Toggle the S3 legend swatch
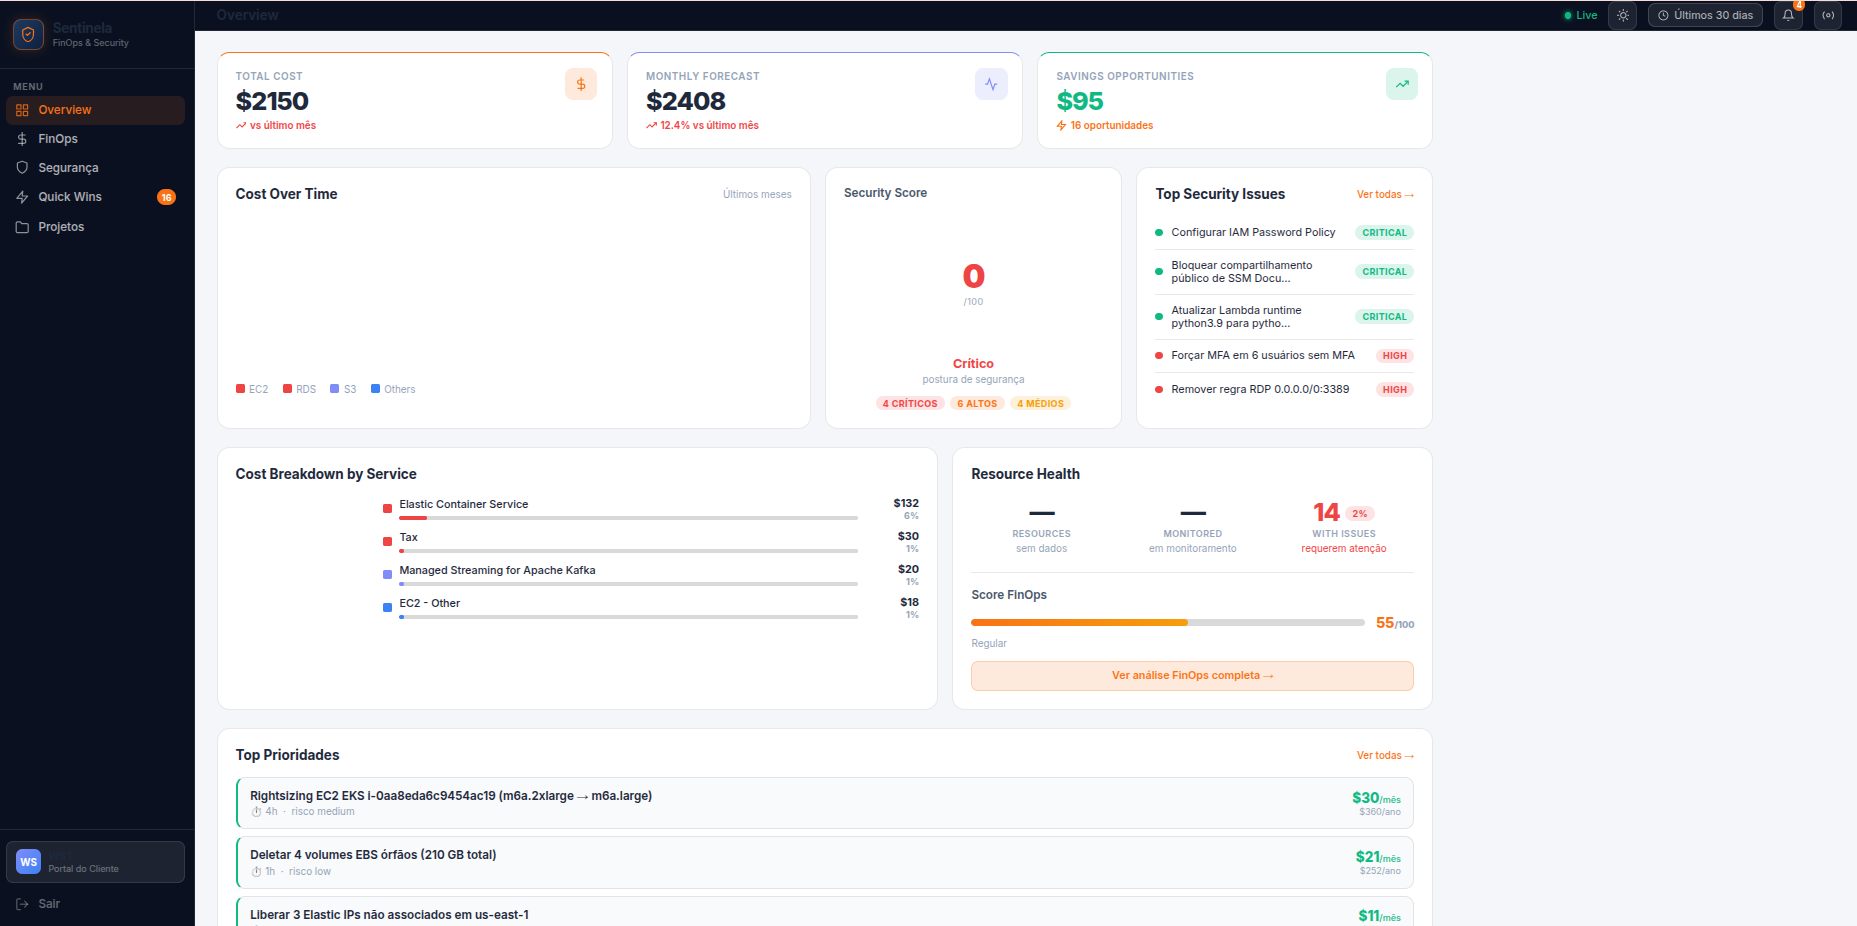The image size is (1857, 926). (335, 389)
